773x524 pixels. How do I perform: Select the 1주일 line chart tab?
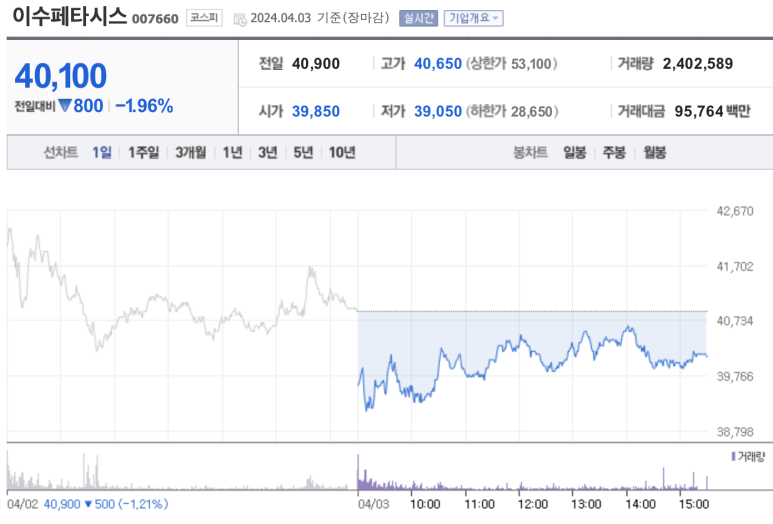point(143,152)
